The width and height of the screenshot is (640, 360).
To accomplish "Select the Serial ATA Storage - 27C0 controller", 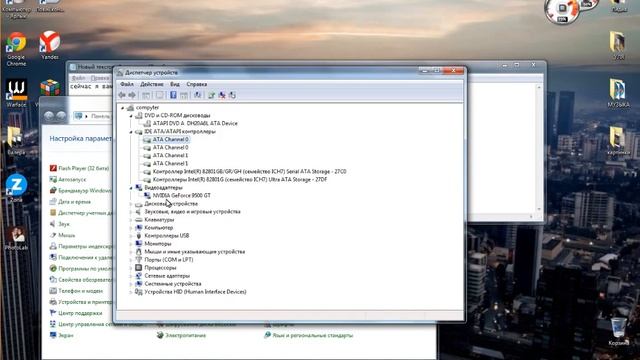I will pyautogui.click(x=249, y=171).
